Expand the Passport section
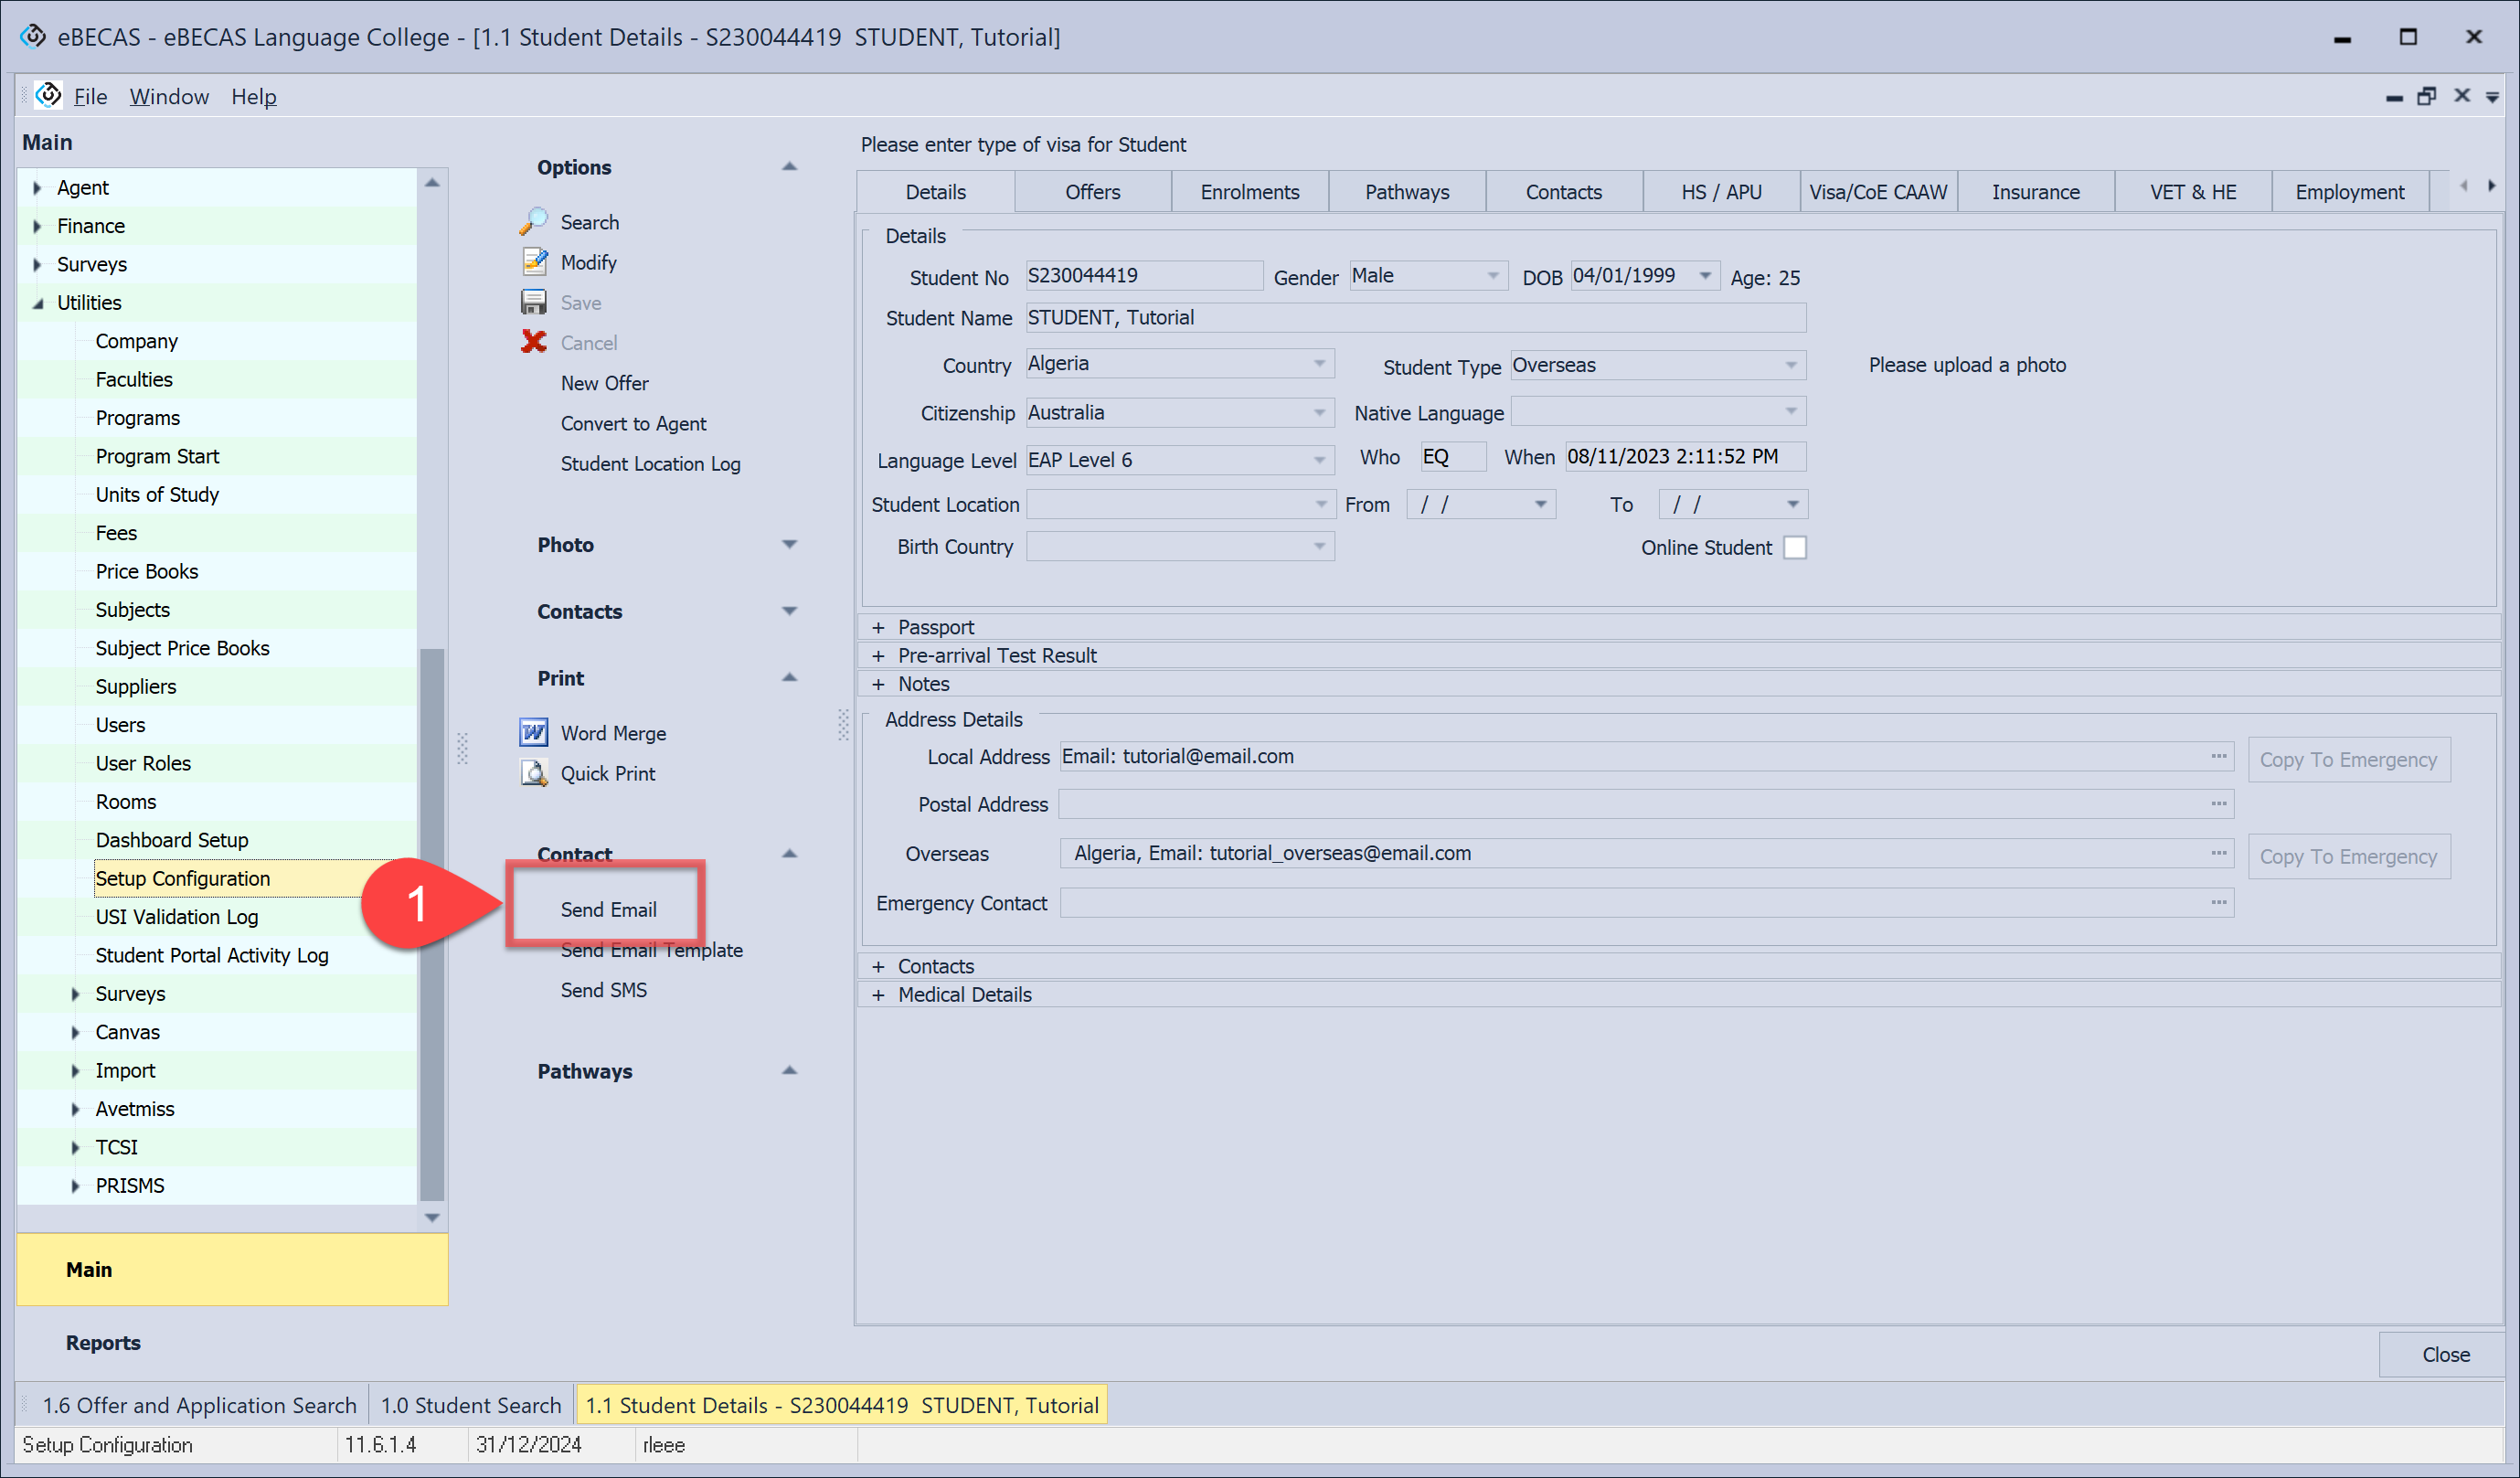2520x1478 pixels. [878, 627]
